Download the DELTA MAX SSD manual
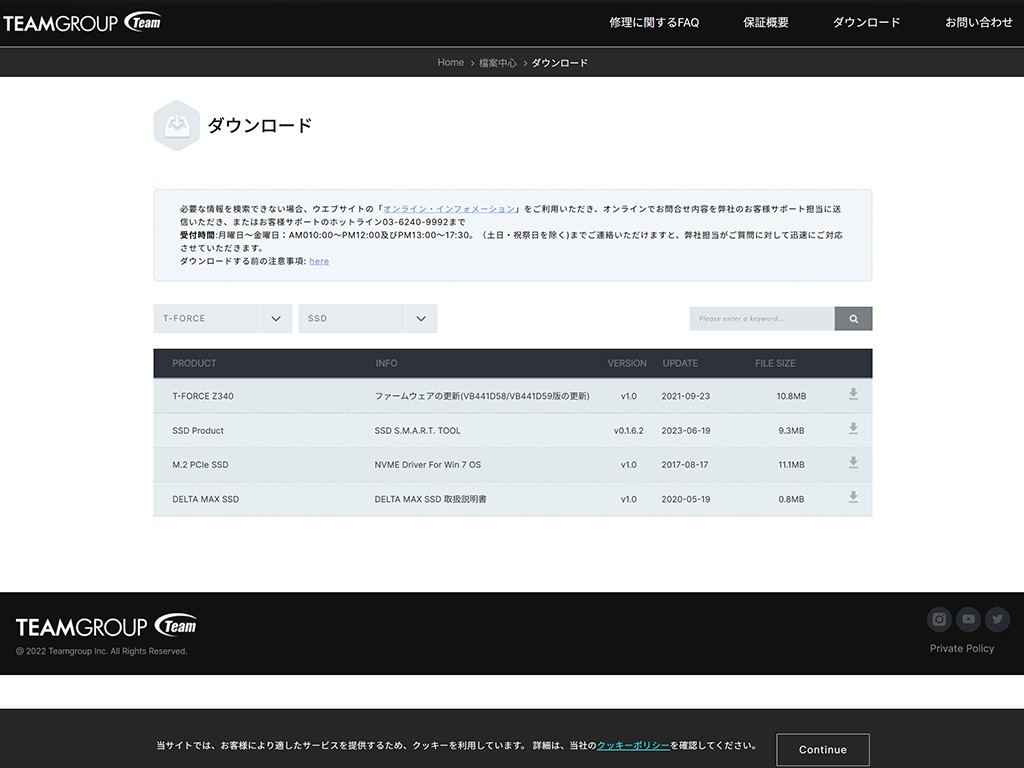Image resolution: width=1024 pixels, height=768 pixels. click(853, 497)
